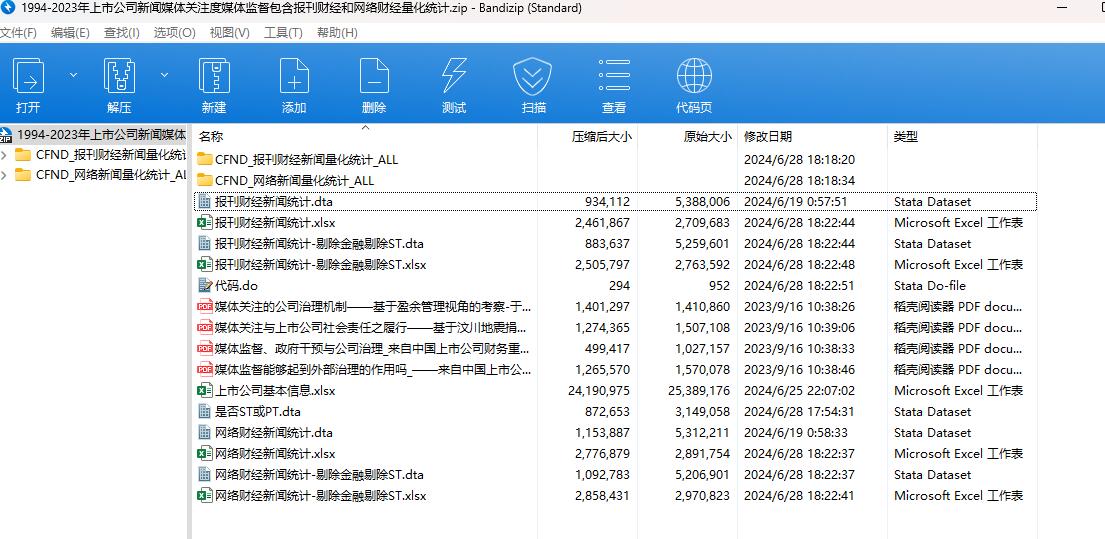The height and width of the screenshot is (539, 1105).
Task: Click the Excel icon of 上市公司基本信息.xlsx
Action: point(204,390)
